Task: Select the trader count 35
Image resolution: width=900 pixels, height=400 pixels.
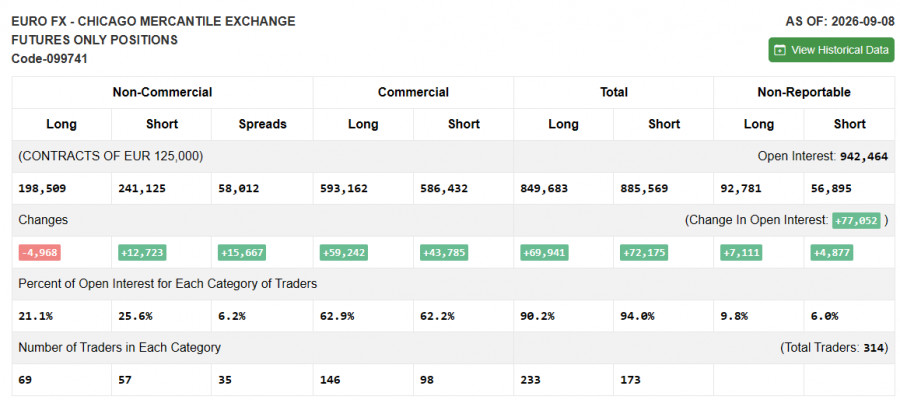Action: tap(225, 380)
